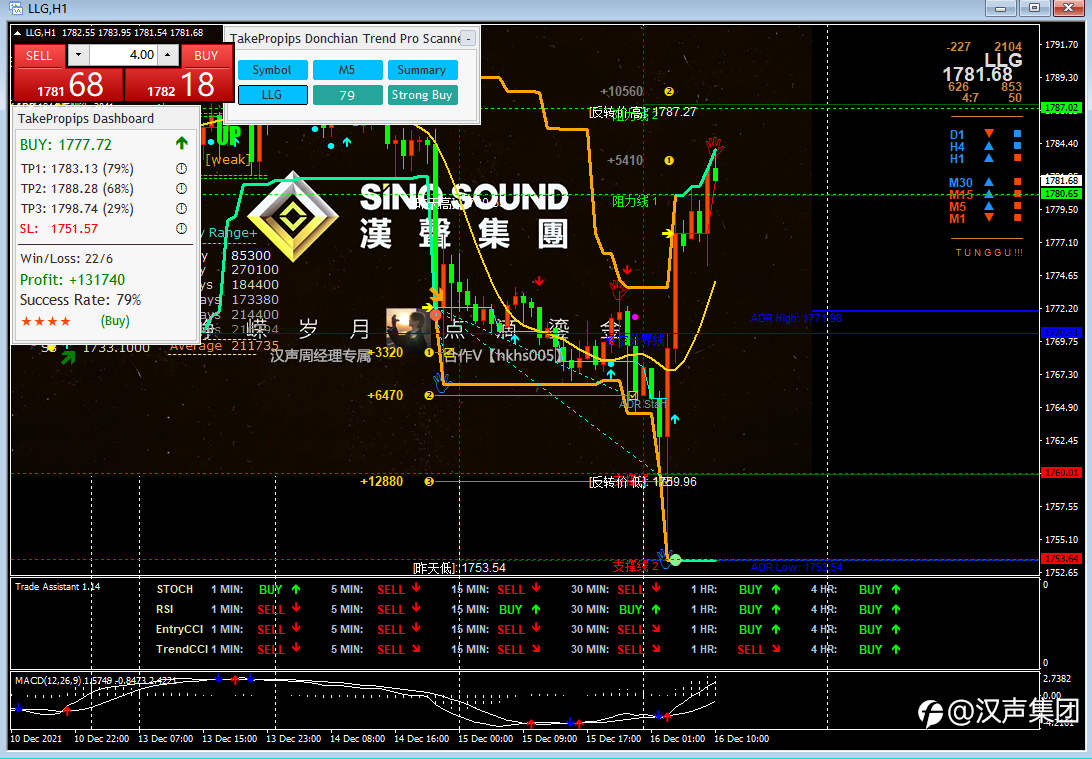The image size is (1092, 759).
Task: Click the green 1787.02 price axis tag
Action: pos(1061,108)
